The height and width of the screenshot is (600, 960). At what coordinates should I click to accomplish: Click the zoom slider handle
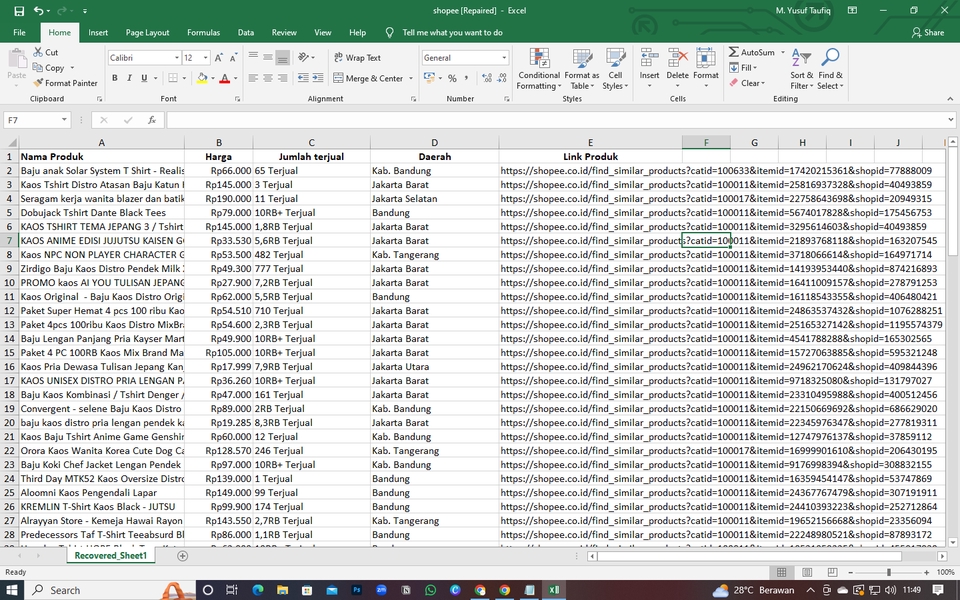point(889,572)
